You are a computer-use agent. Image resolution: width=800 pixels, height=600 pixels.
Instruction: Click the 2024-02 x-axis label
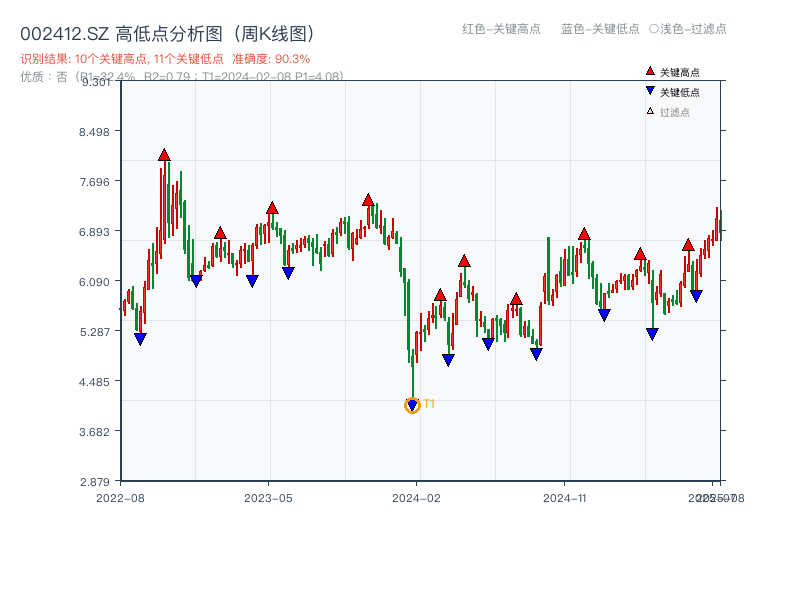(416, 498)
